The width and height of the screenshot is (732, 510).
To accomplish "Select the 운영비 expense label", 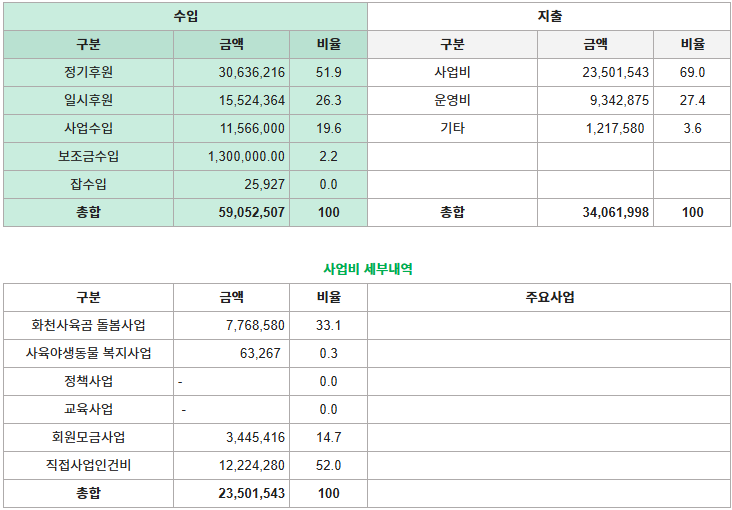I will pyautogui.click(x=452, y=100).
